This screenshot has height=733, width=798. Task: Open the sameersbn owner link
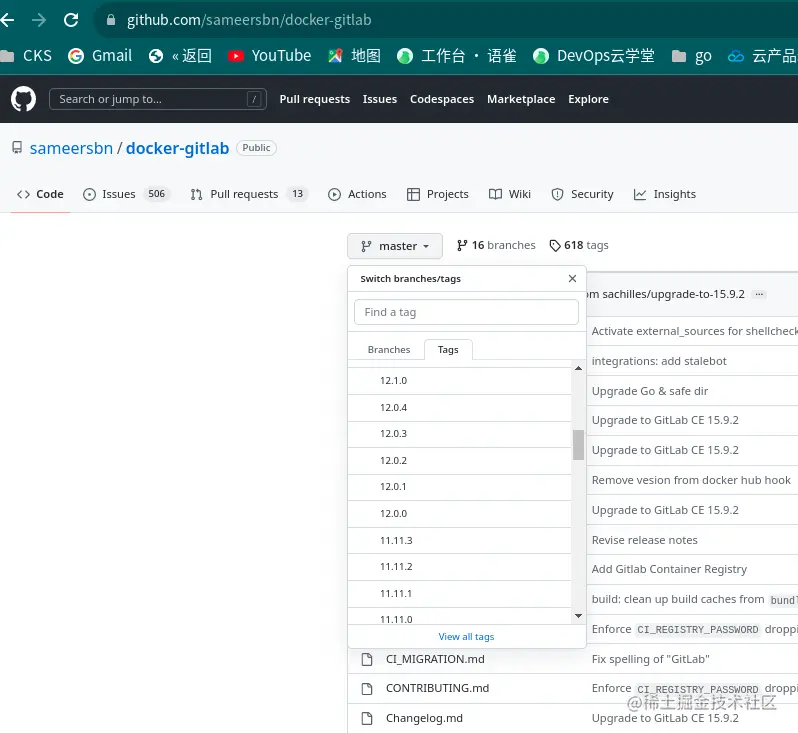[71, 148]
